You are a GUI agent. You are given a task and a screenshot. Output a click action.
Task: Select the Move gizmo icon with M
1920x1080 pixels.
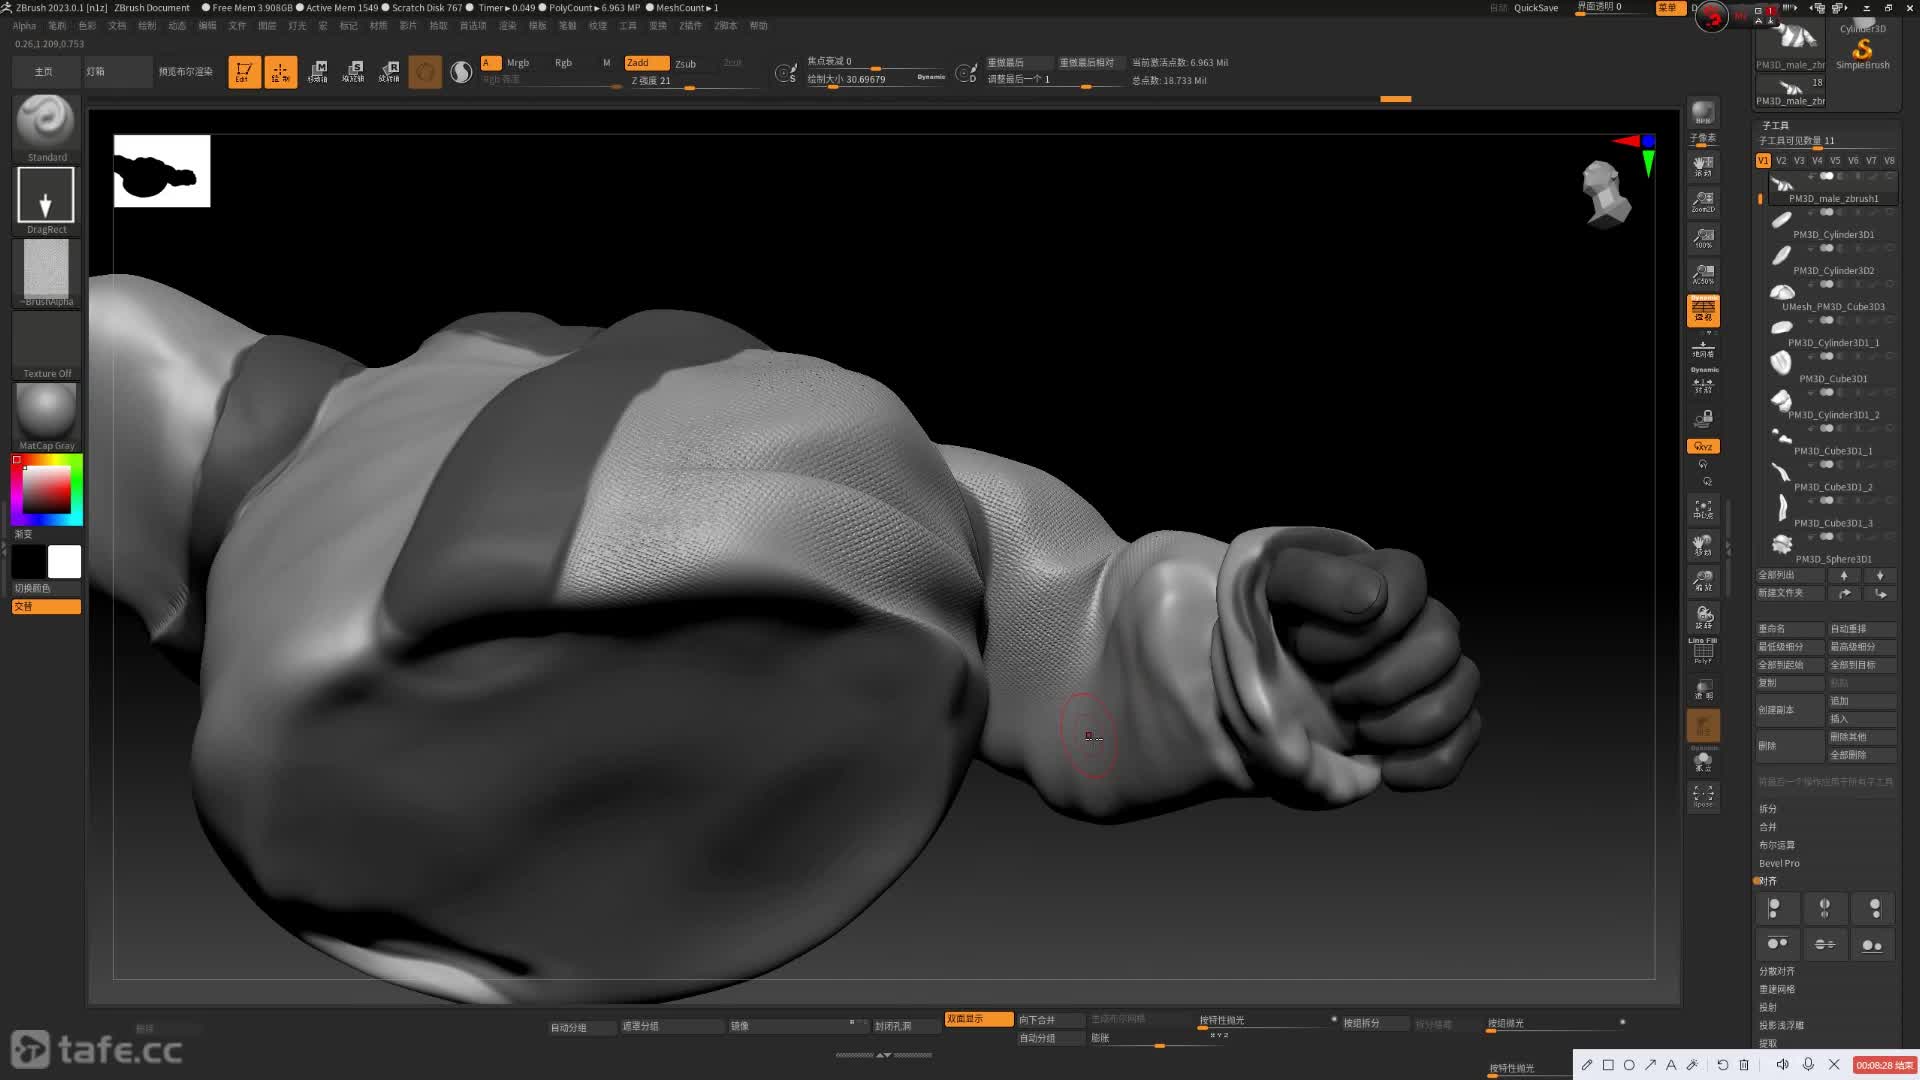pos(318,72)
